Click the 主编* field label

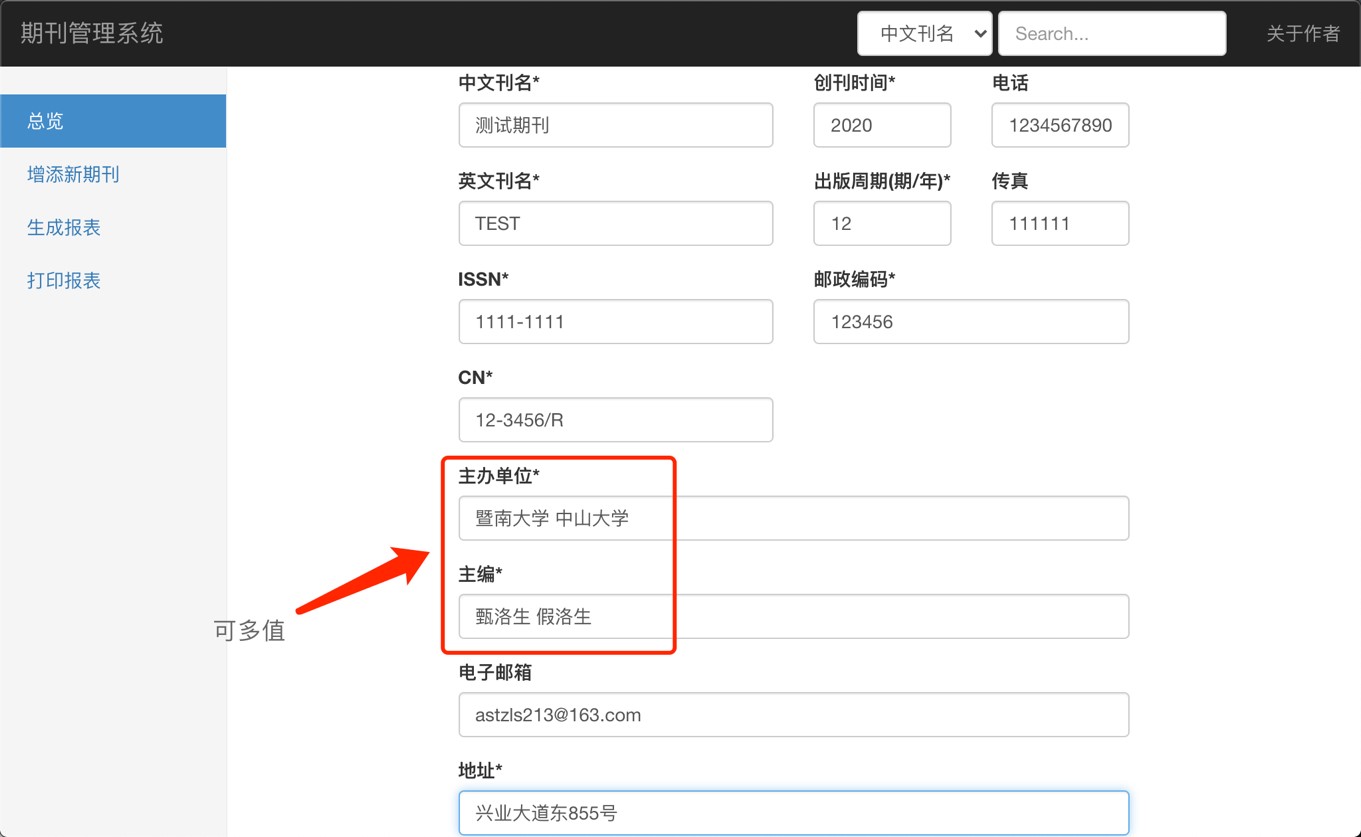480,574
